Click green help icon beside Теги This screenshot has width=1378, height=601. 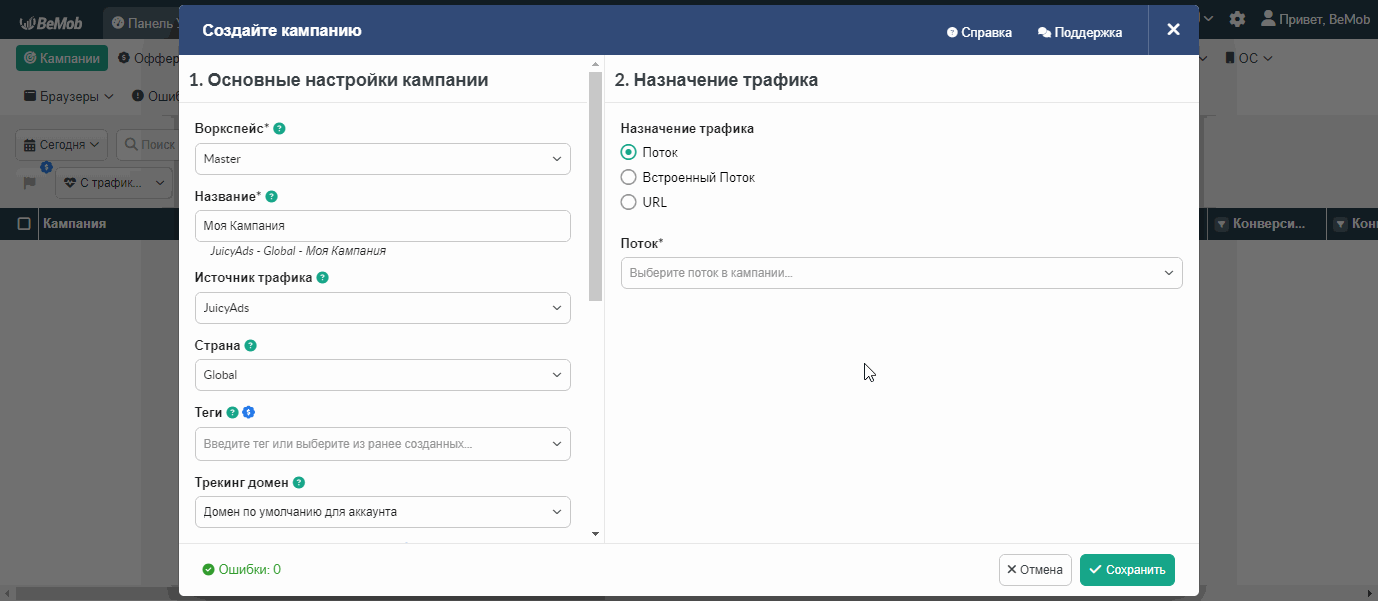coord(232,412)
